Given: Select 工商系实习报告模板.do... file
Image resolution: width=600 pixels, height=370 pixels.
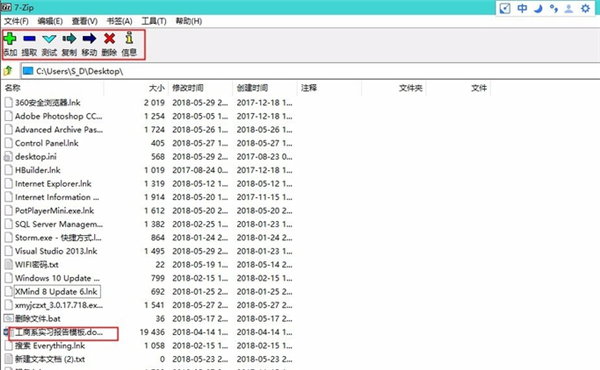Looking at the screenshot, I should pos(59,332).
